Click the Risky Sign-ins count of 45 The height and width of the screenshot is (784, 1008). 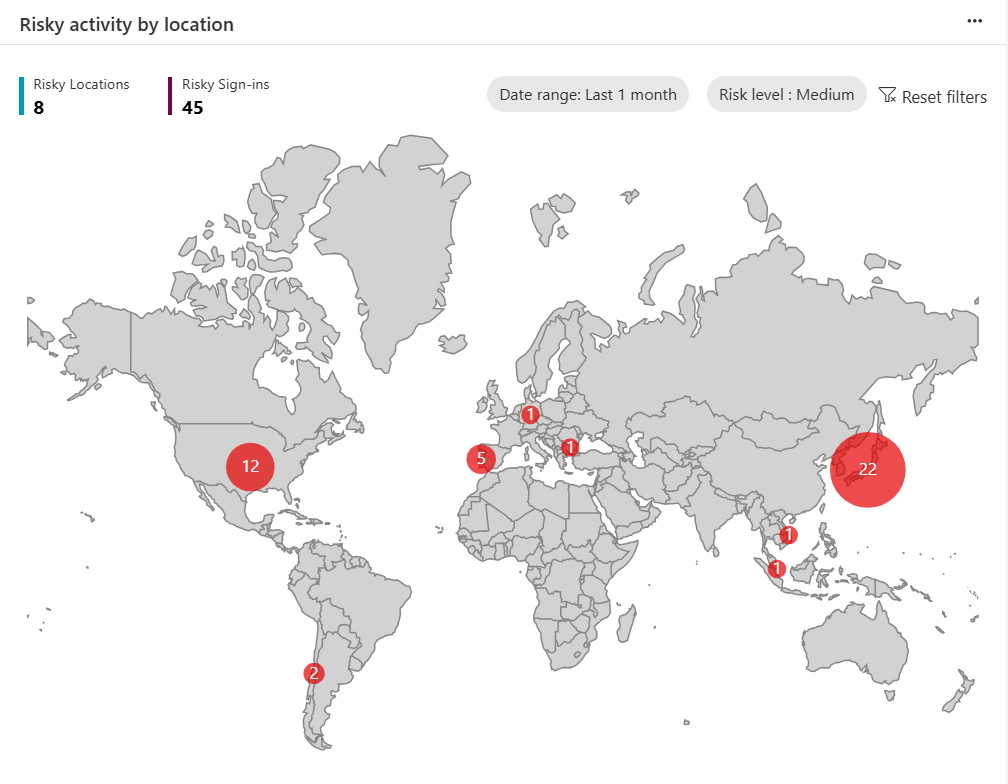pos(193,107)
